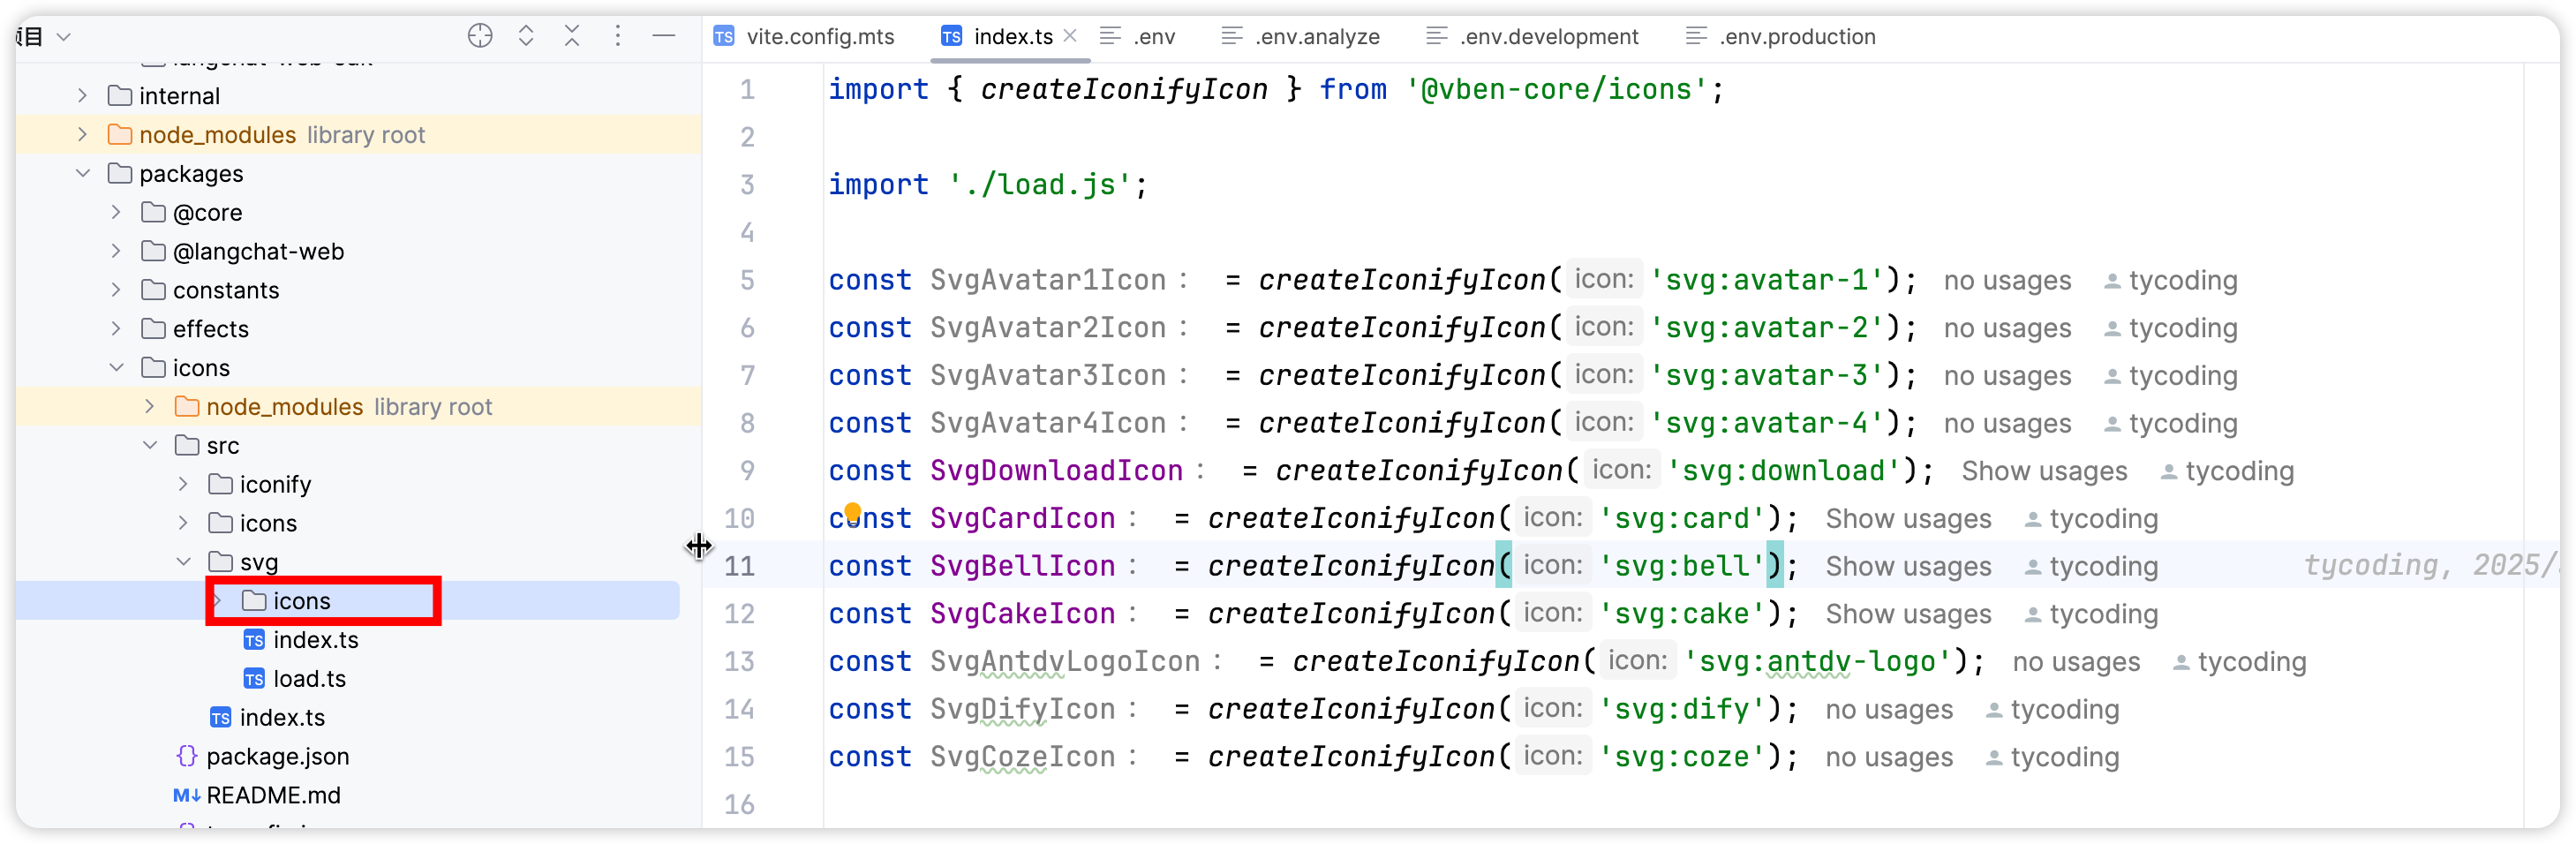
Task: Expand the internal folder
Action: tap(83, 96)
